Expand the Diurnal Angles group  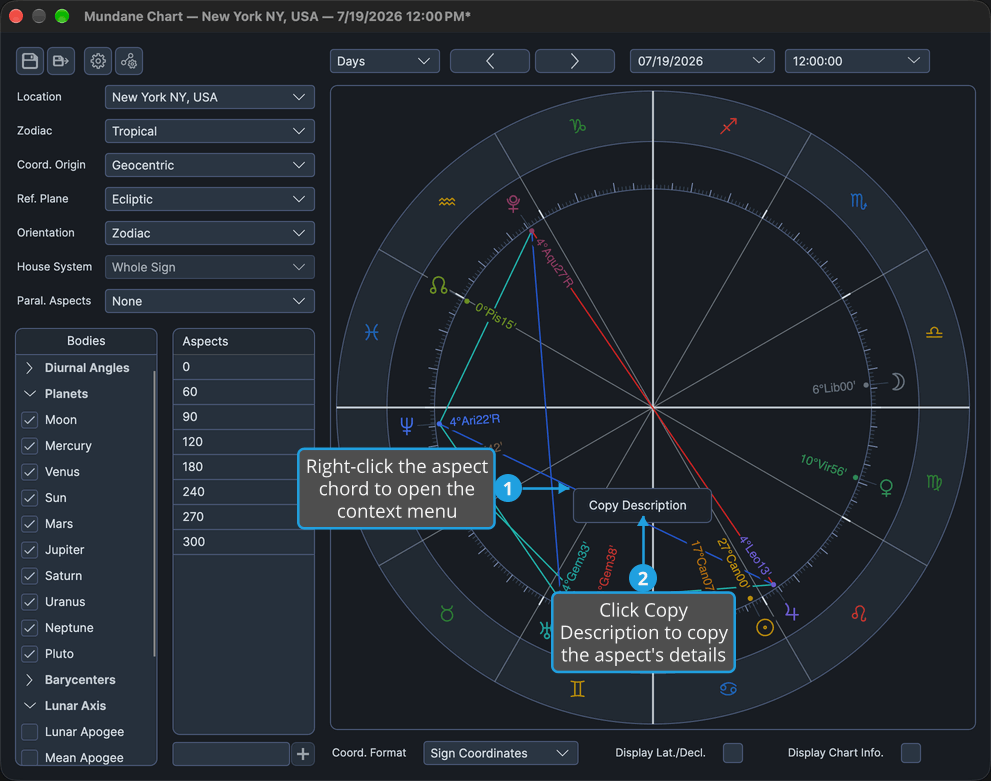(x=29, y=368)
